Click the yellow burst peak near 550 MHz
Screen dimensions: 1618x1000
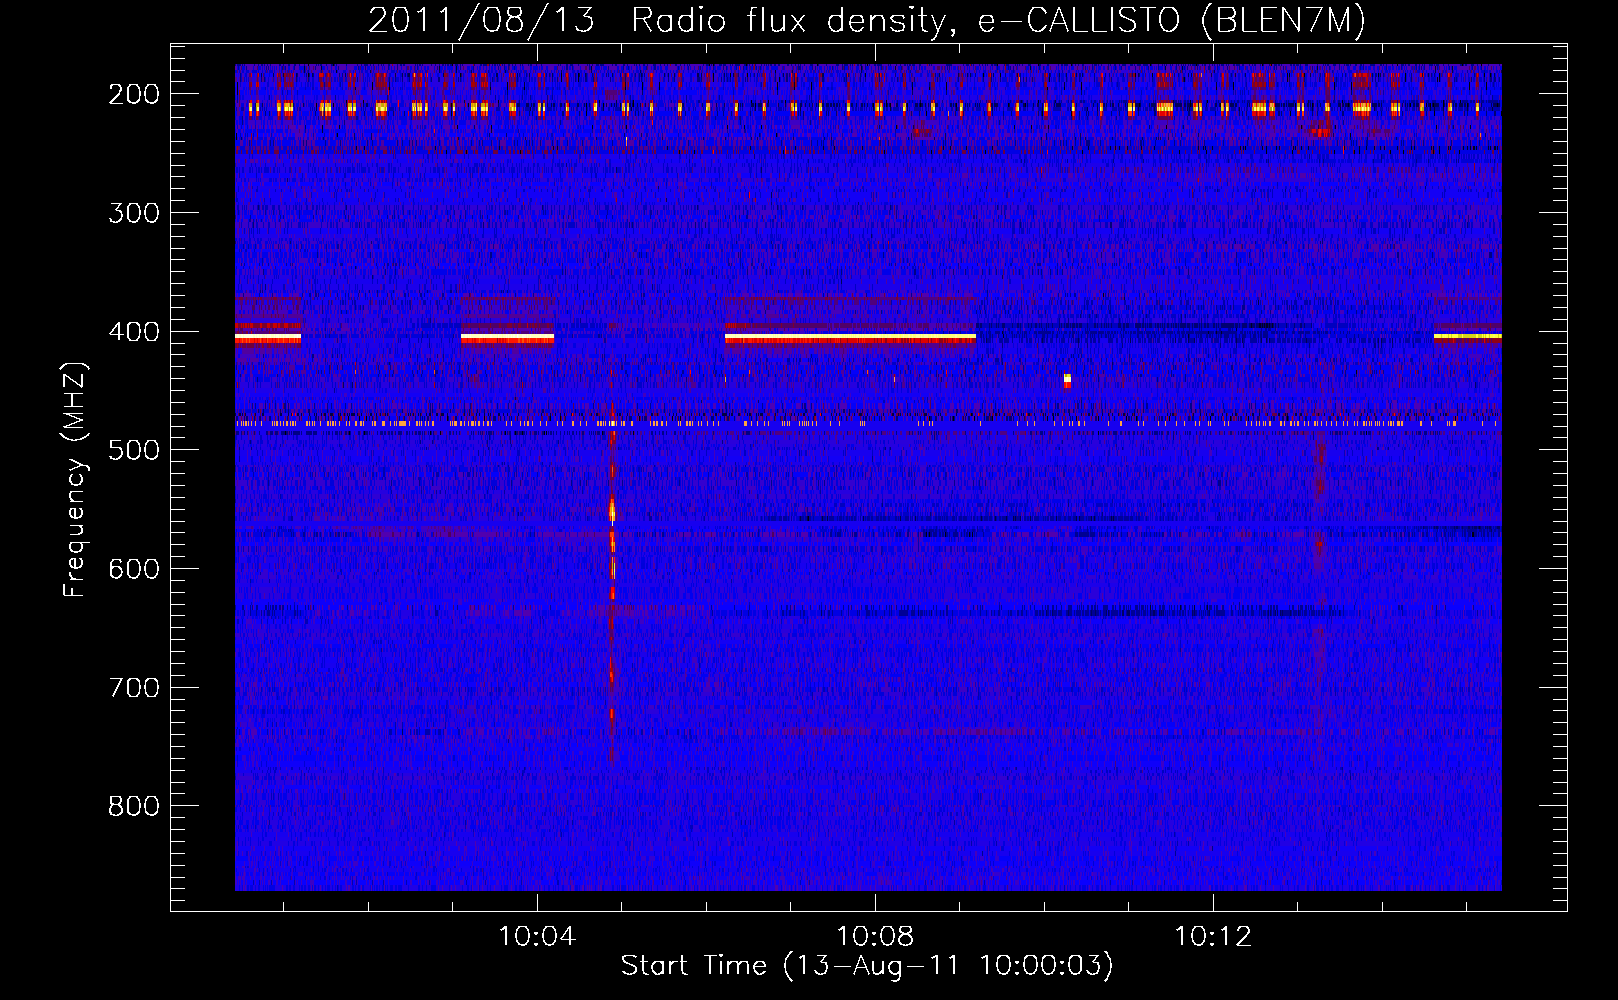click(x=612, y=512)
